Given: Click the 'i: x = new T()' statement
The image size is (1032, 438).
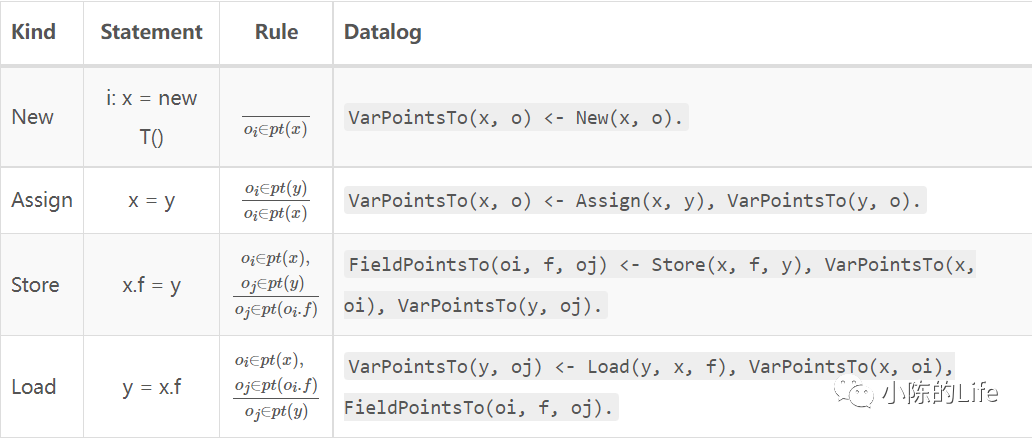Looking at the screenshot, I should click(151, 117).
